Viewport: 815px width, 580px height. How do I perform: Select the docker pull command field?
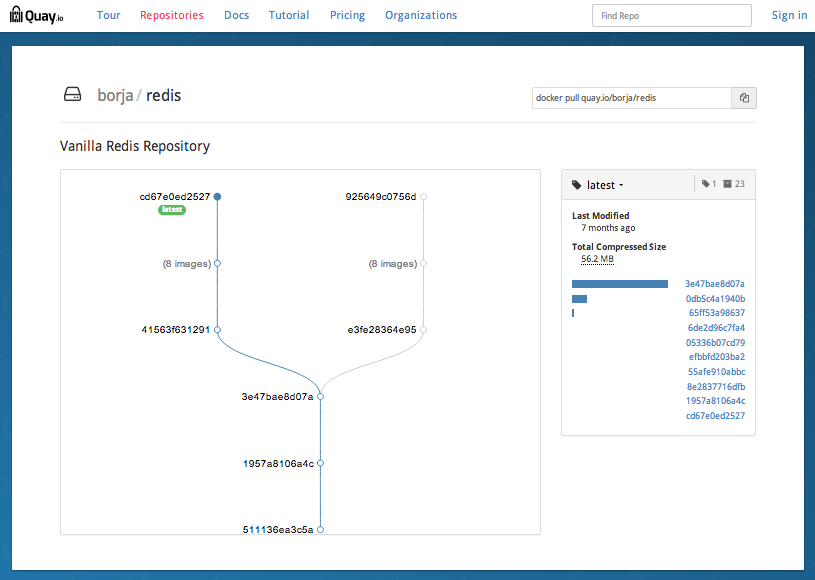tap(632, 98)
